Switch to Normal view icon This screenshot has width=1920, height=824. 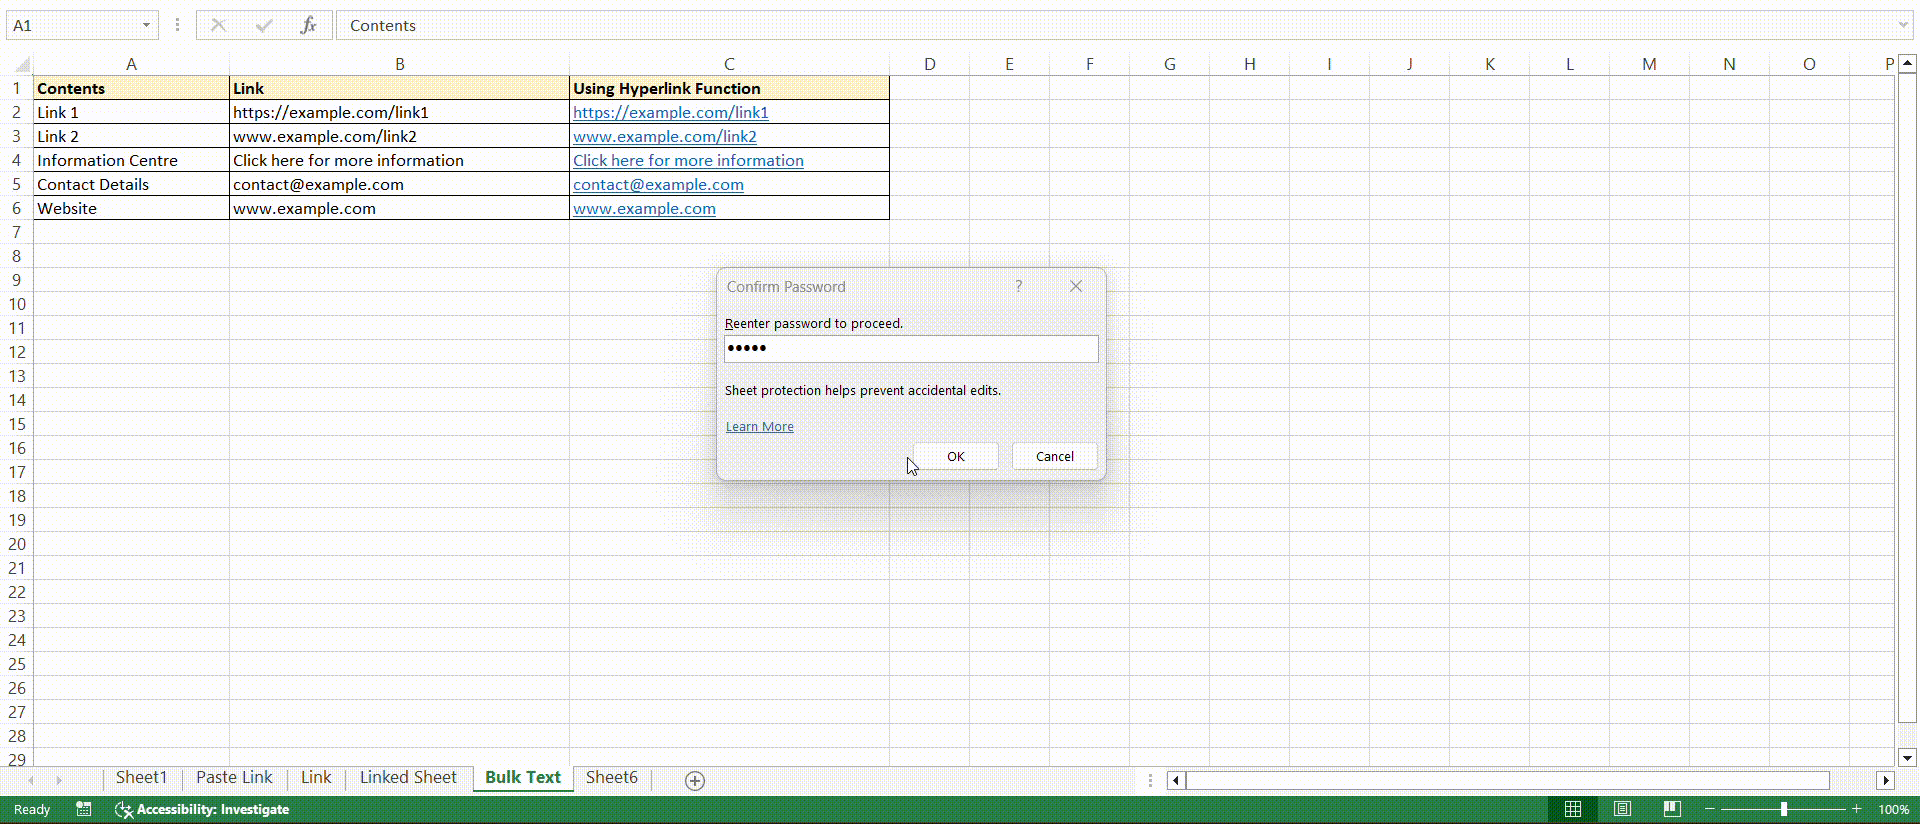(1573, 809)
